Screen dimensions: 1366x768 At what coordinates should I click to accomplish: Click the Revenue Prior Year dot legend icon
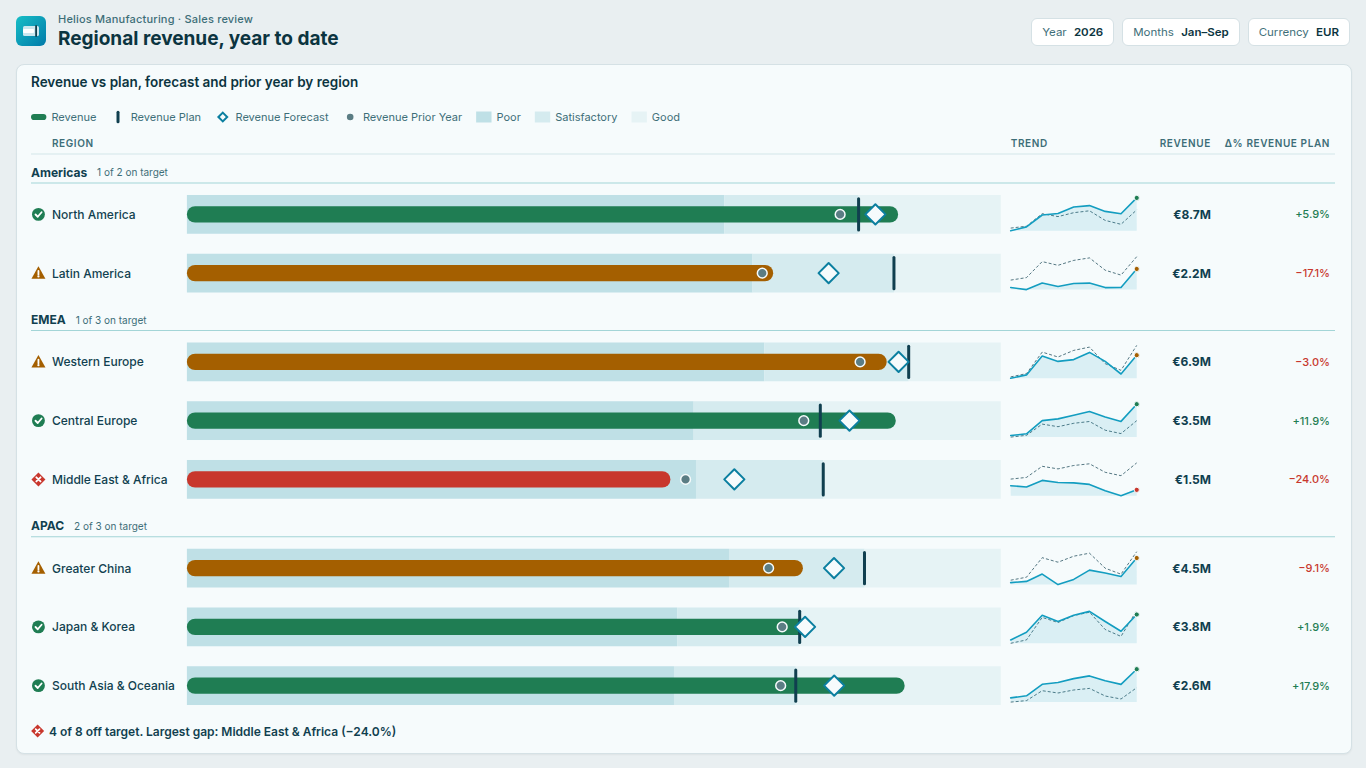350,117
